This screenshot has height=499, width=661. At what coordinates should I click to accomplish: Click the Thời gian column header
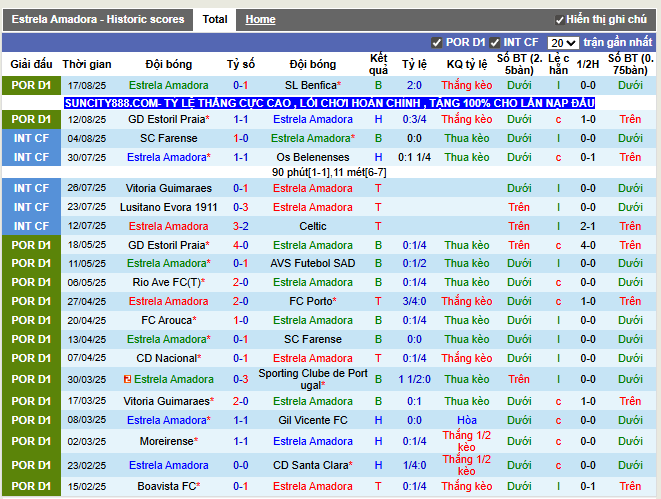pos(87,64)
